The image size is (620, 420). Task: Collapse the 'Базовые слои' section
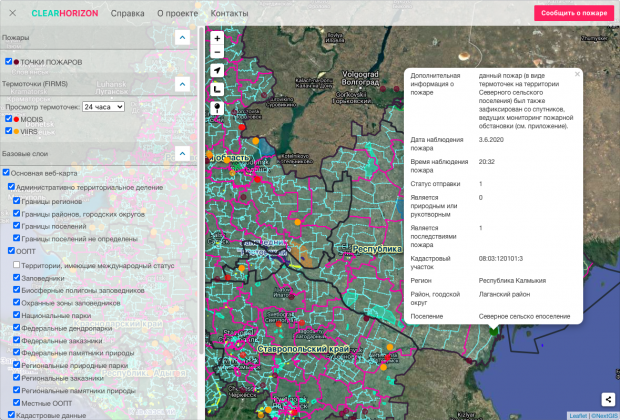point(182,153)
